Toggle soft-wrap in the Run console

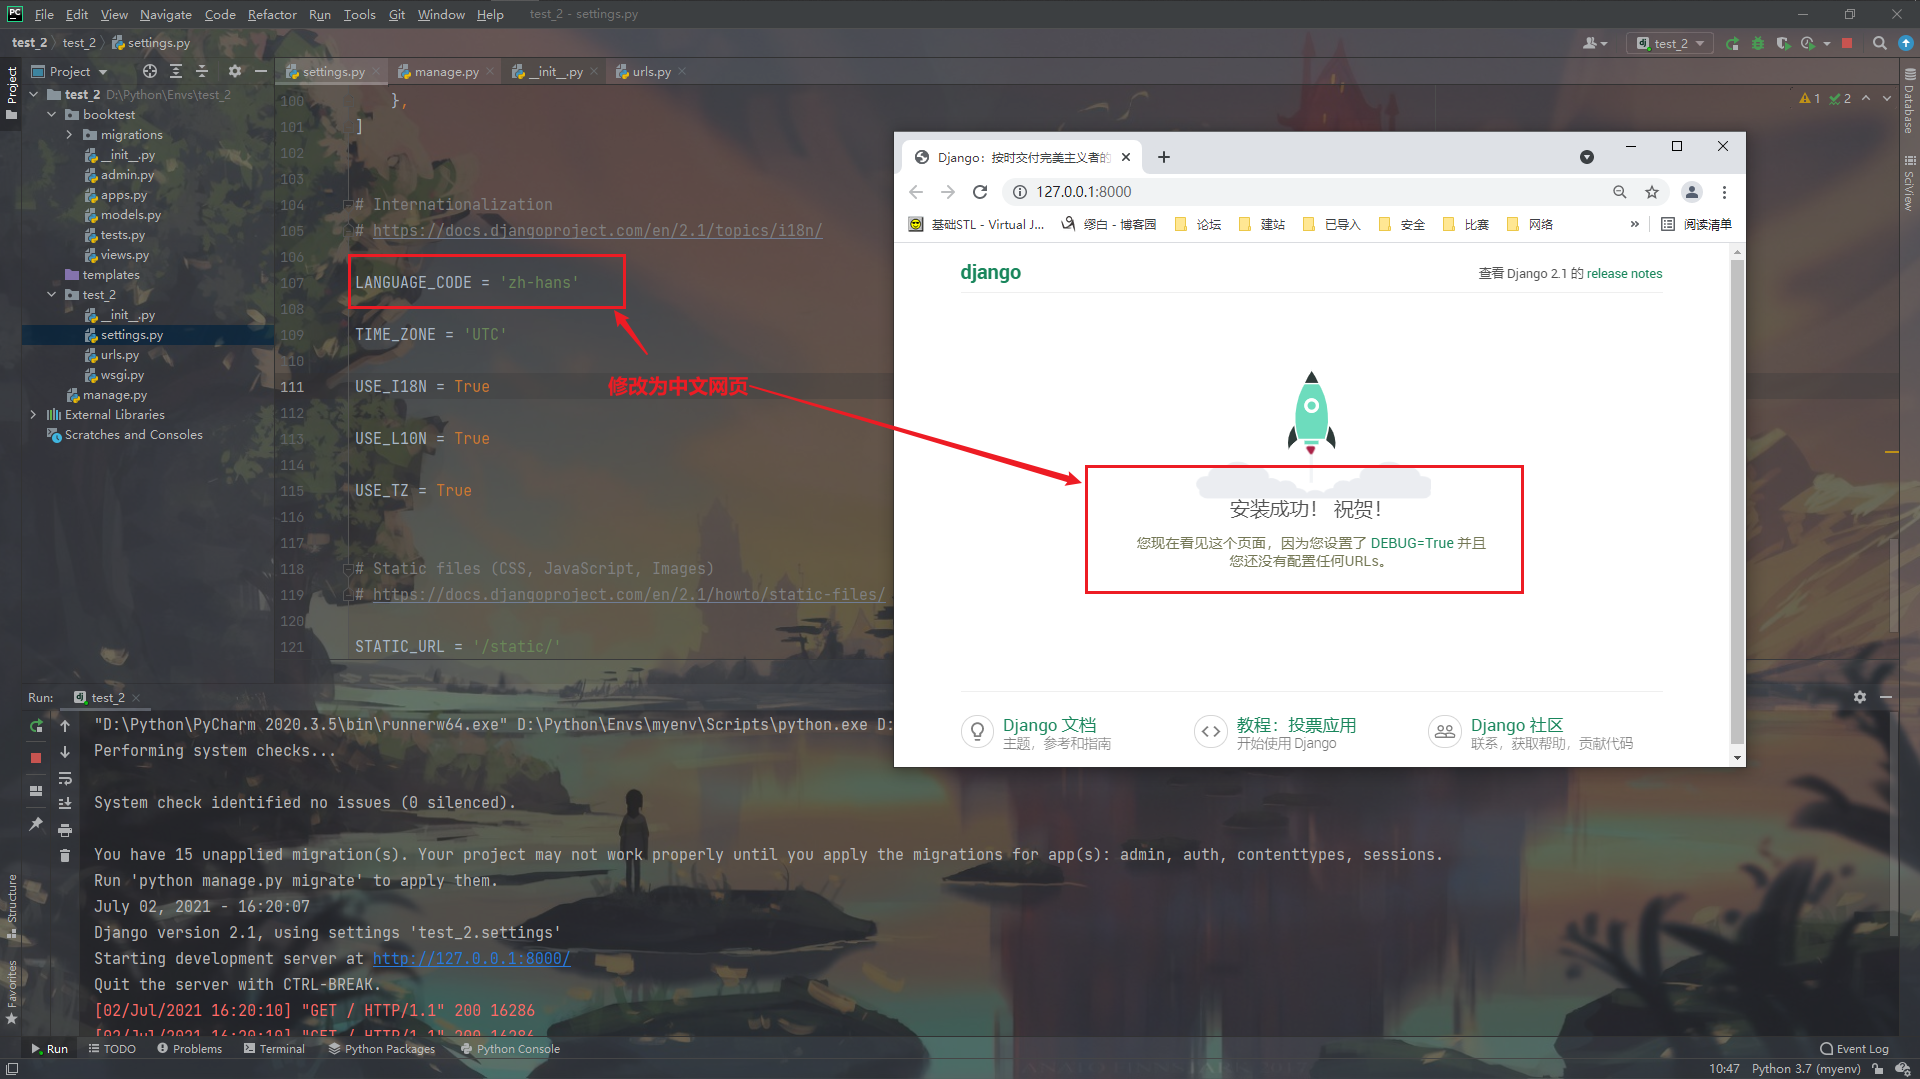(x=65, y=778)
